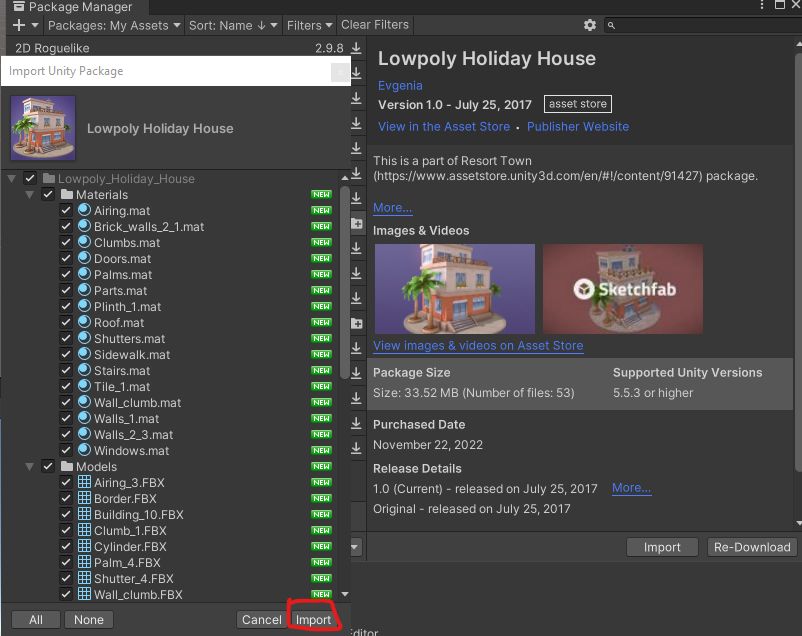
Task: Click the import list vertical scrollbar
Action: coord(345,281)
